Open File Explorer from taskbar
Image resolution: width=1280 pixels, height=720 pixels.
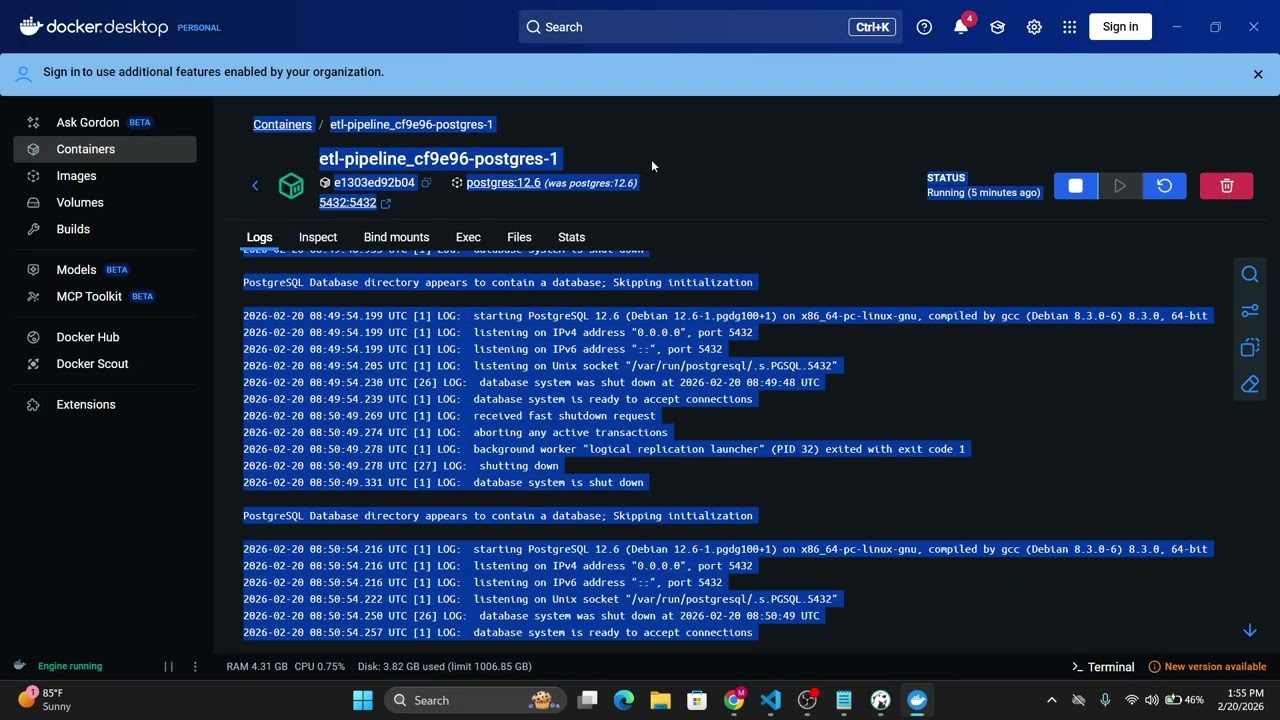pos(660,700)
